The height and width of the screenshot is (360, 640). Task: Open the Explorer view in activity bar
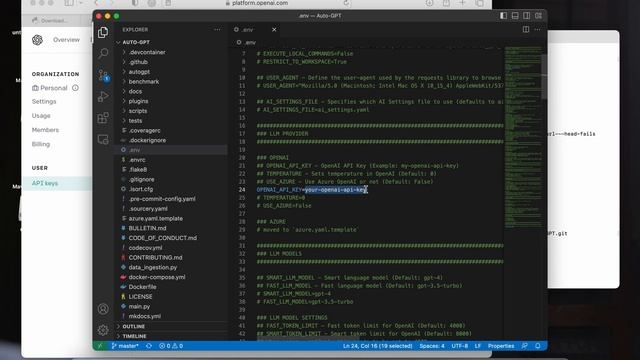[x=103, y=32]
